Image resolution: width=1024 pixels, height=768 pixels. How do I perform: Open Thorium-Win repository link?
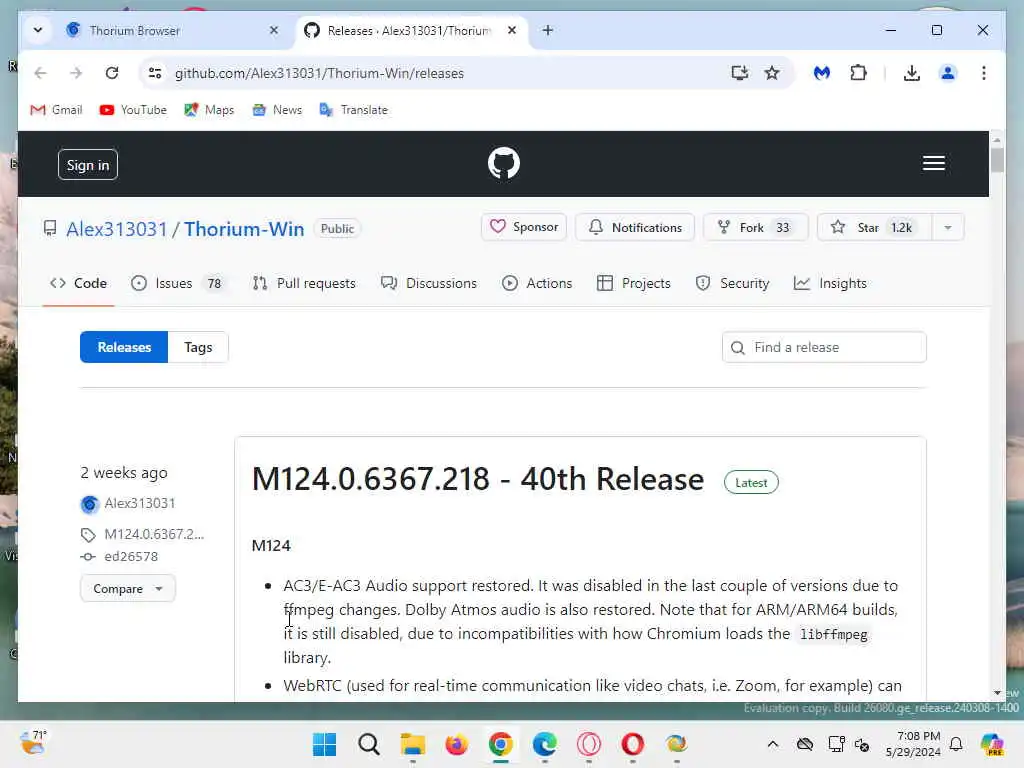(x=244, y=229)
